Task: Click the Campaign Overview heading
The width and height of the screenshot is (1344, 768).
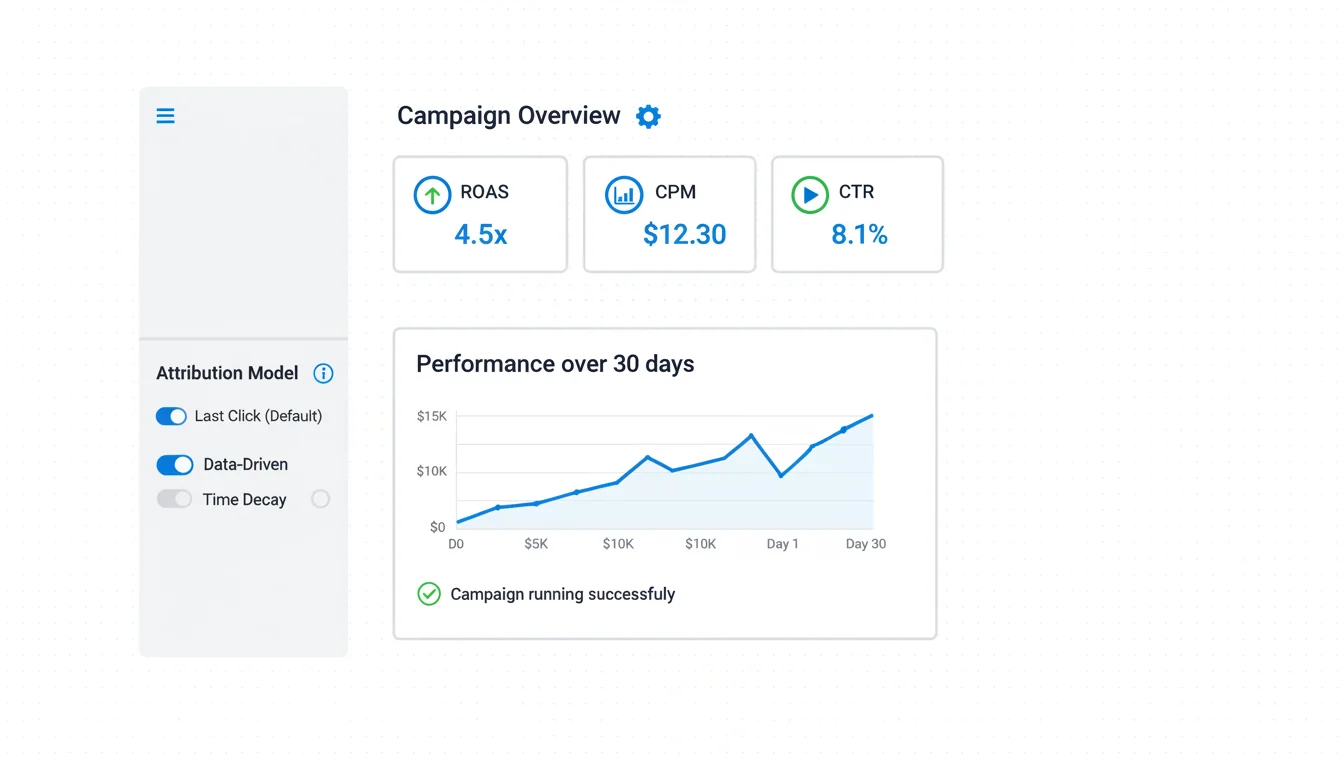Action: 508,116
